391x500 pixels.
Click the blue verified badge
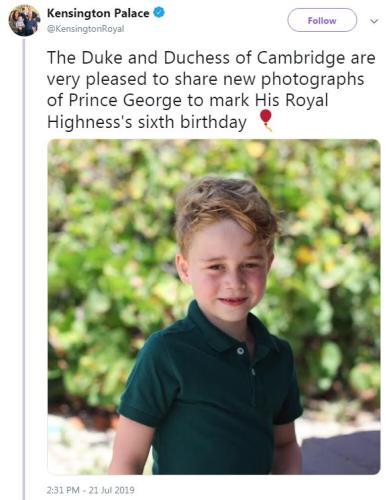(158, 13)
